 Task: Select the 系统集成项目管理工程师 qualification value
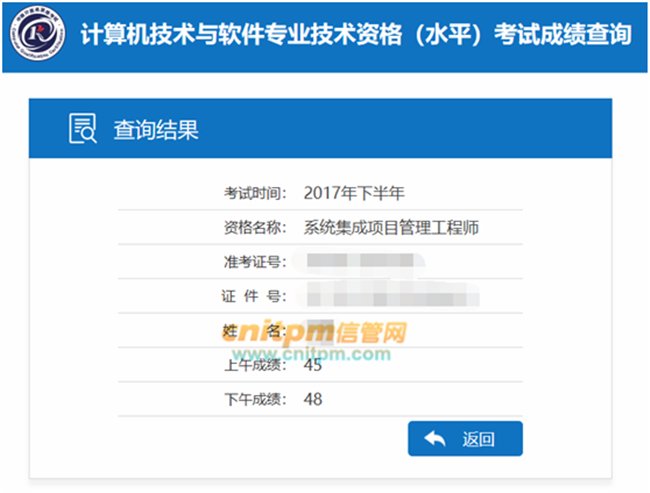pyautogui.click(x=392, y=228)
